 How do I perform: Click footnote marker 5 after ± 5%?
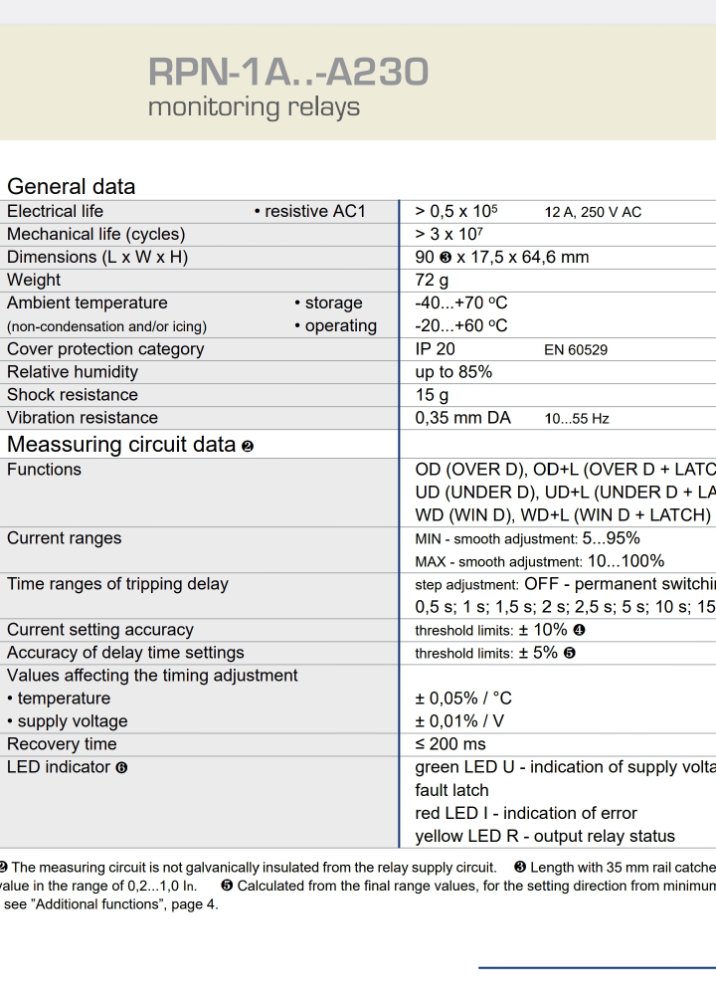click(569, 653)
